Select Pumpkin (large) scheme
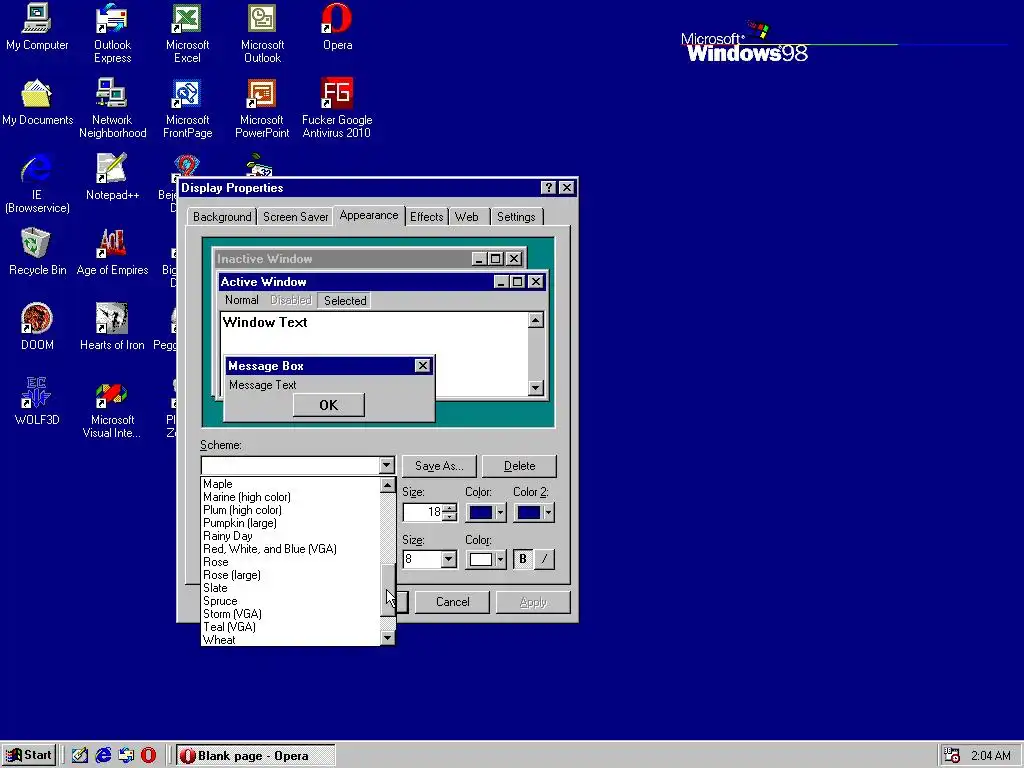 click(x=290, y=523)
